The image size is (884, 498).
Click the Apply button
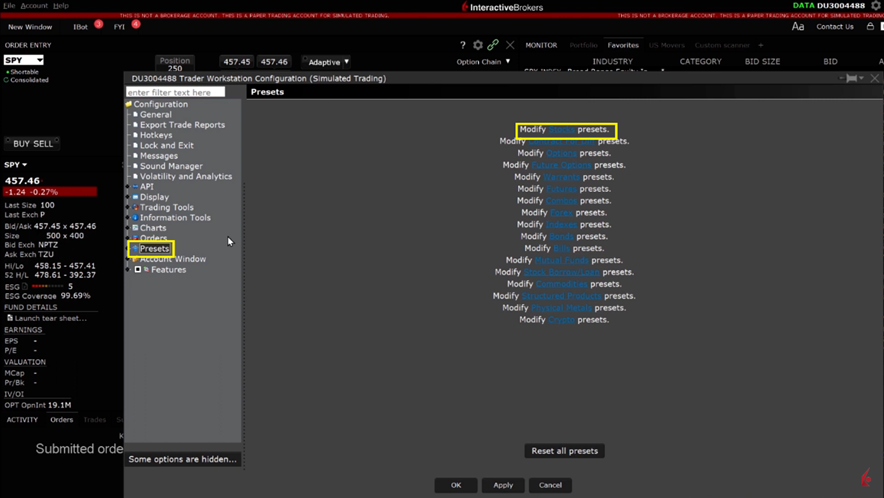[503, 485]
